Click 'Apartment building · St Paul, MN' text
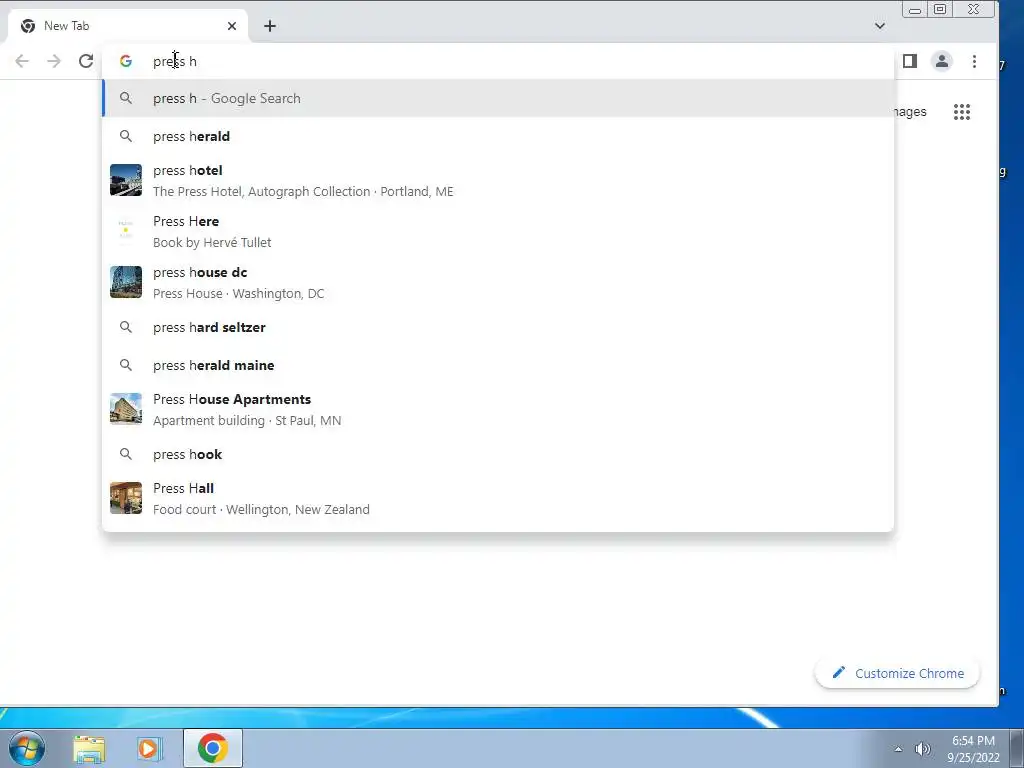 [x=247, y=421]
